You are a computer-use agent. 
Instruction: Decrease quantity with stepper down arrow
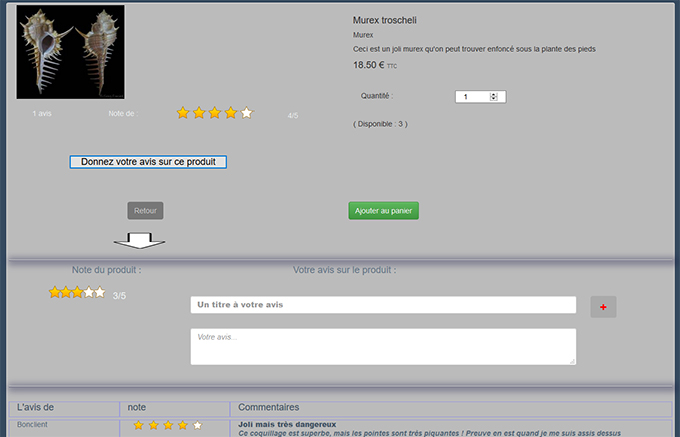(x=494, y=99)
